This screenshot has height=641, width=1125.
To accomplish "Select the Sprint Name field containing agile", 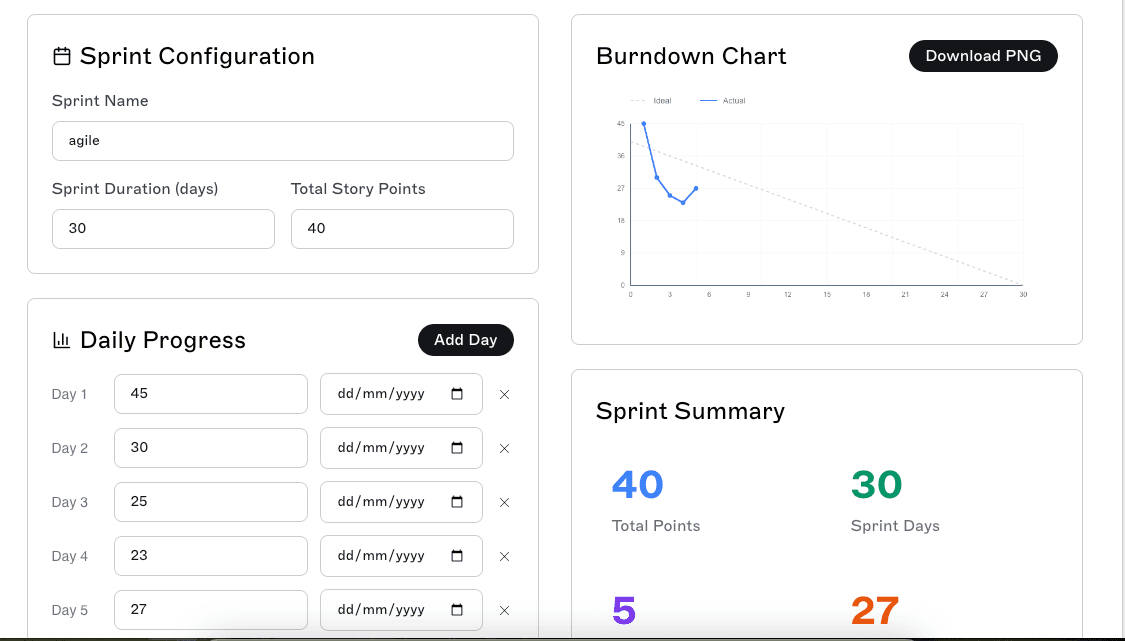I will 282,141.
